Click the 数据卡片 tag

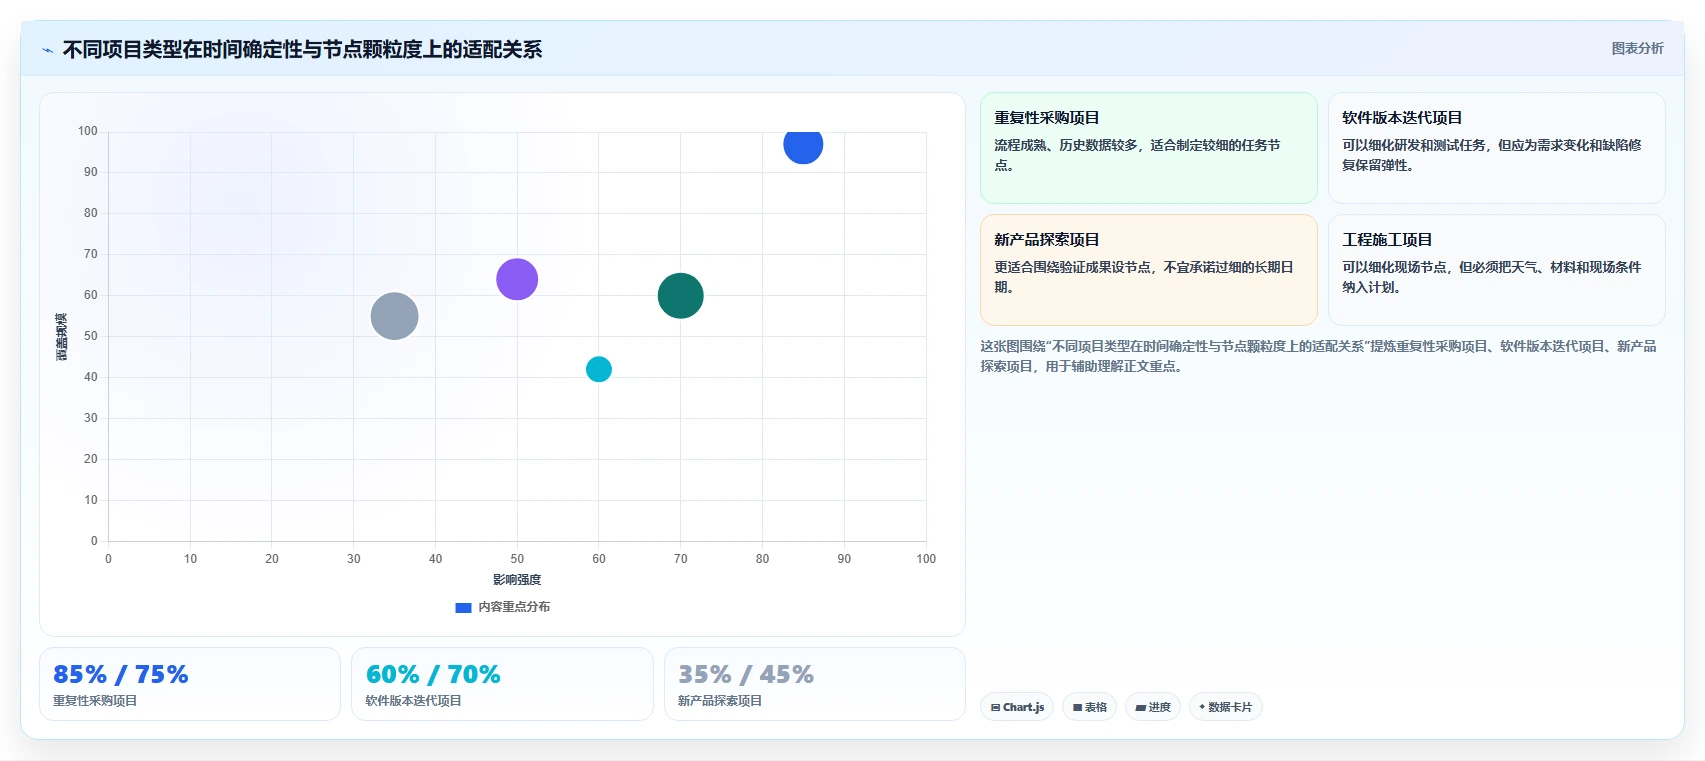[x=1225, y=707]
